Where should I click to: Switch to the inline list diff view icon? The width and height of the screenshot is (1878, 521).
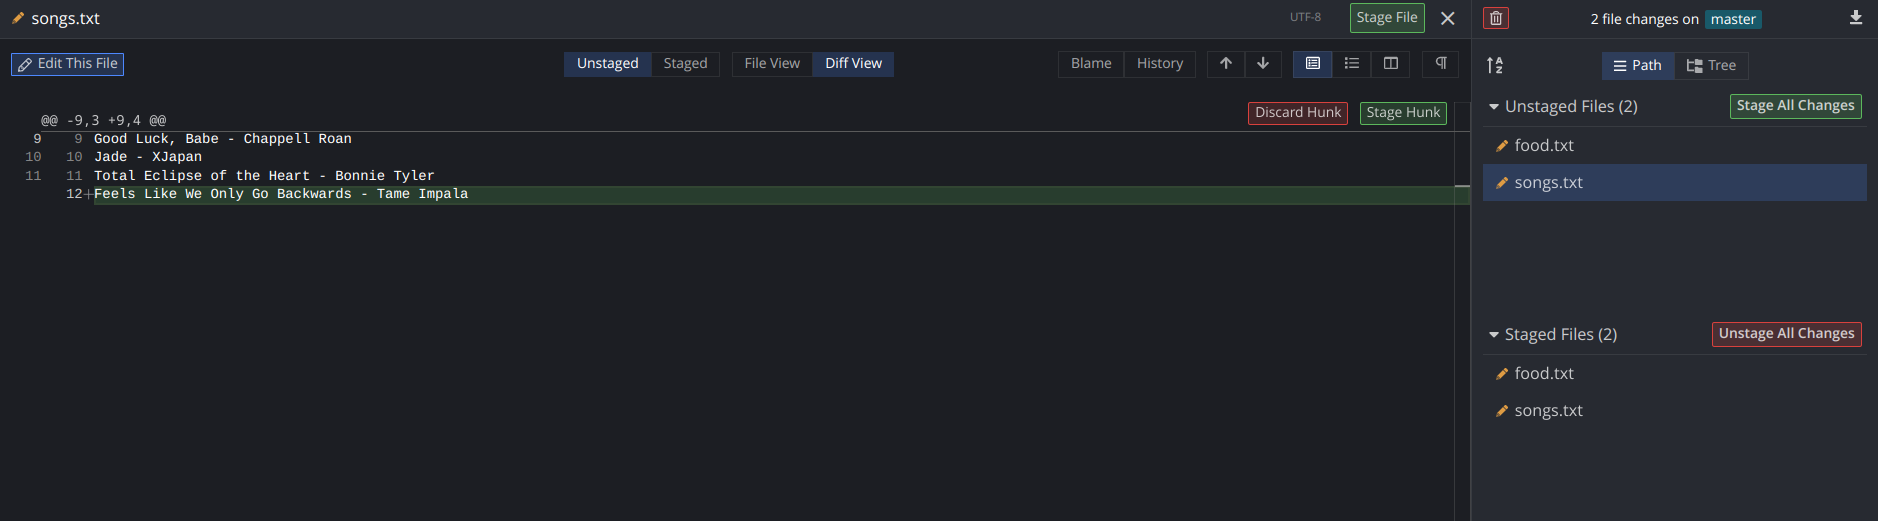(x=1352, y=64)
